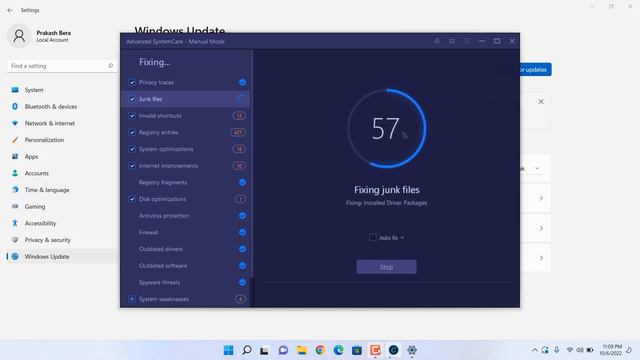Screen dimensions: 640x360
Task: Open the menu icon in Advanced SystemCare title bar
Action: 467,41
